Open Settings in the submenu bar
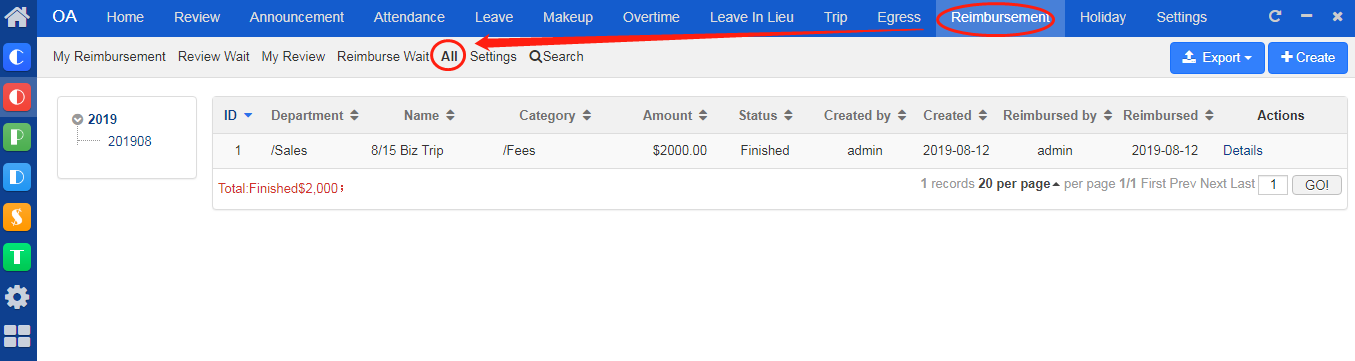This screenshot has height=361, width=1355. coord(493,57)
